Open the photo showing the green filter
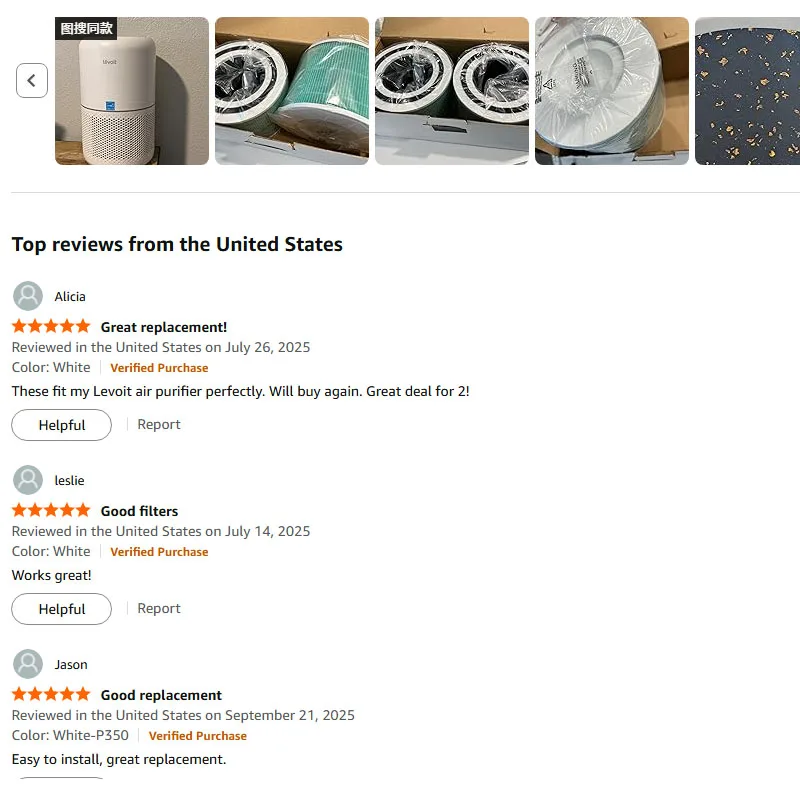Screen dimensions: 800x800 (x=292, y=91)
